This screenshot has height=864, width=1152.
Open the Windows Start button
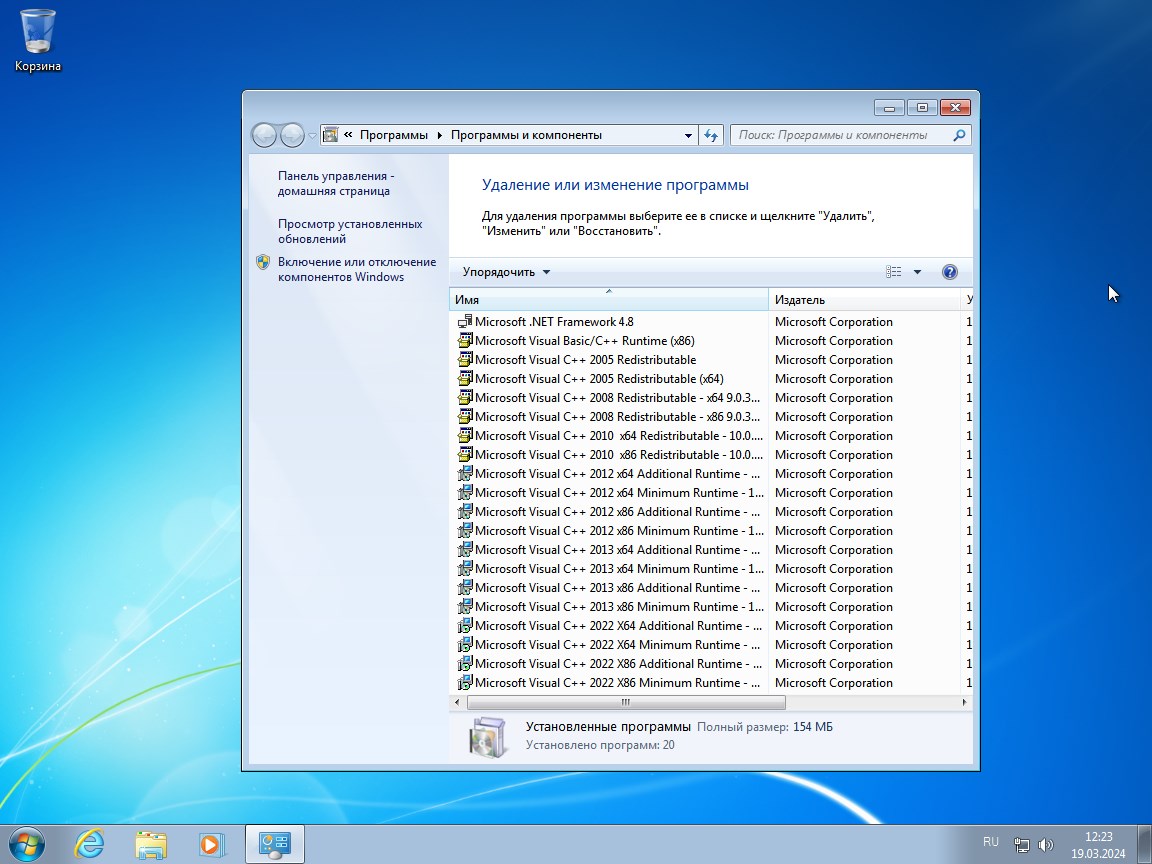click(x=26, y=844)
